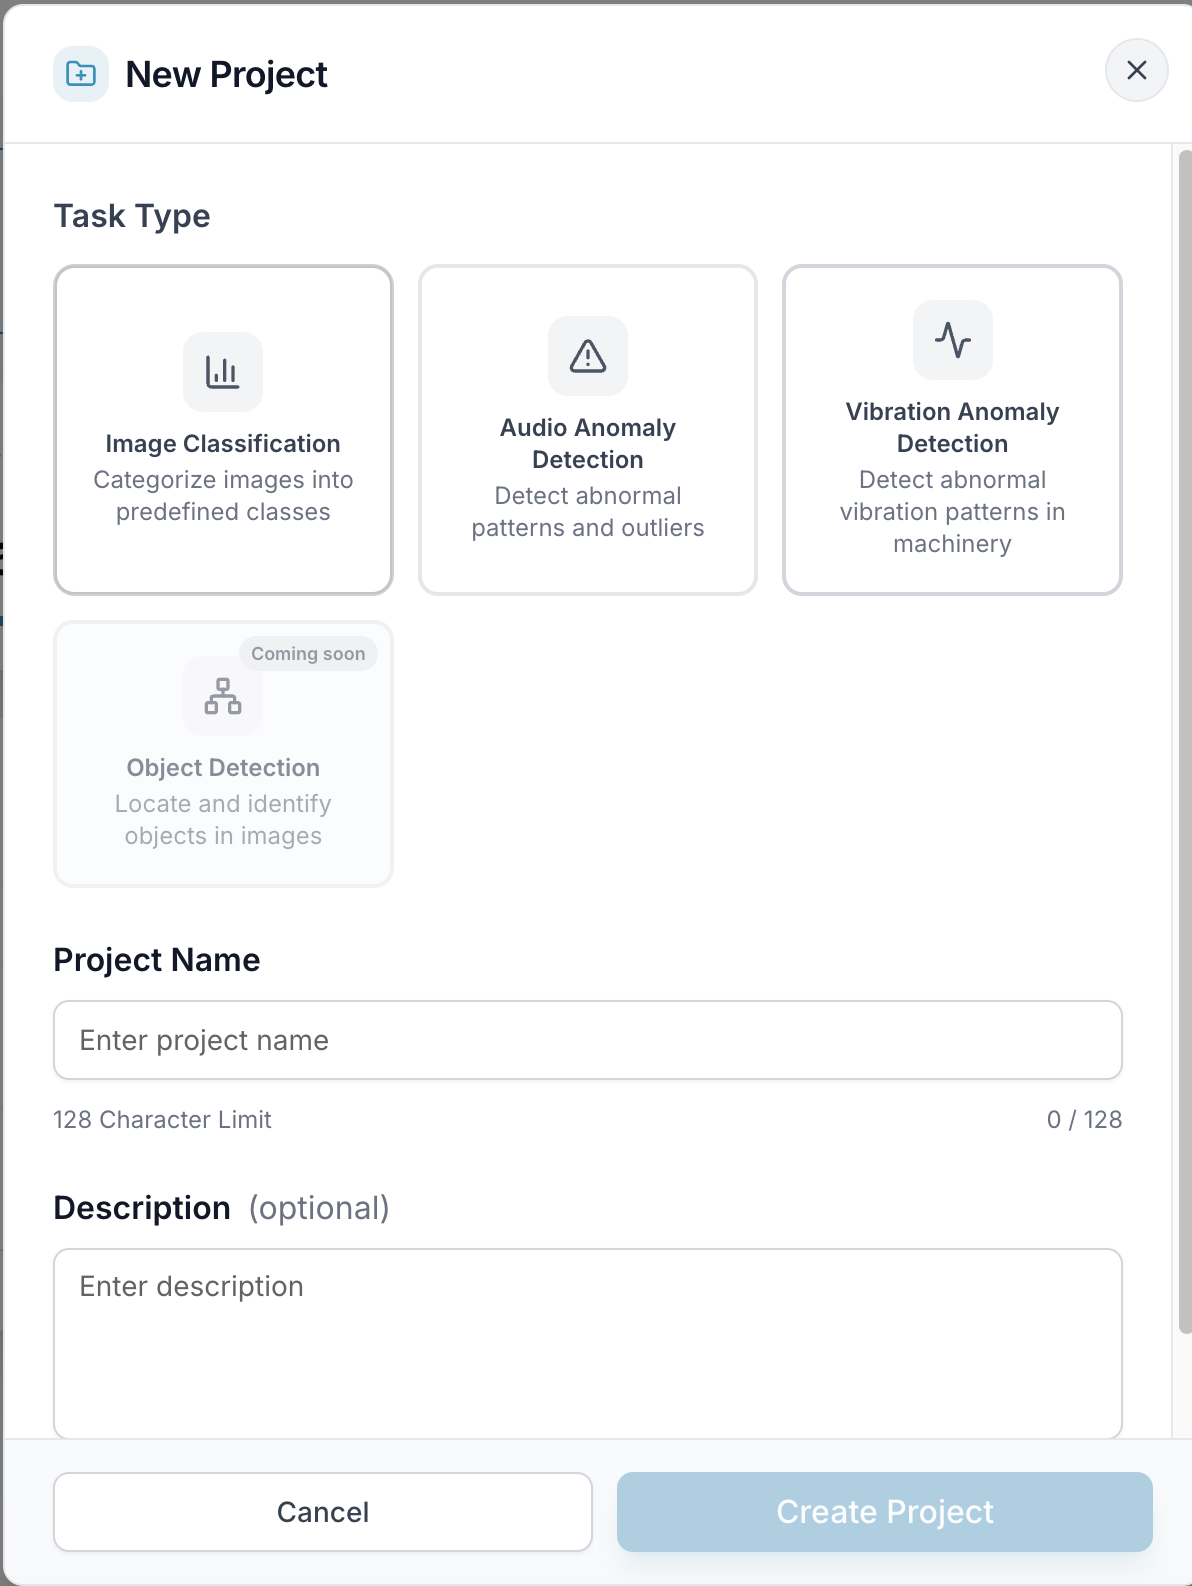This screenshot has height=1586, width=1192.
Task: Click the Task Type heading
Action: point(132,216)
